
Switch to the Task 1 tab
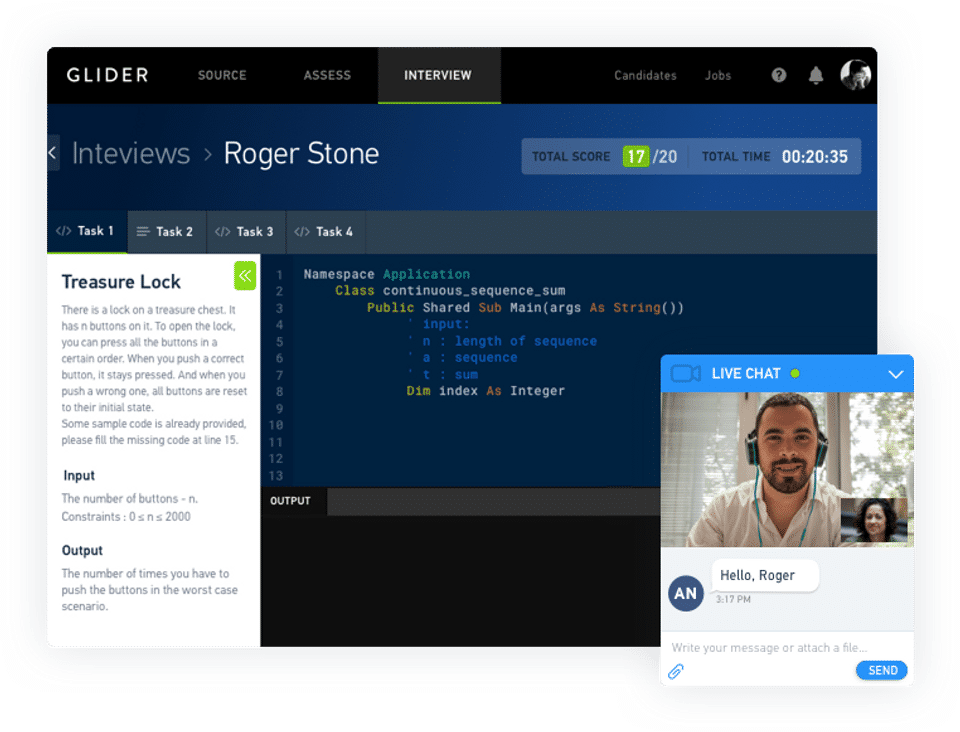click(87, 232)
